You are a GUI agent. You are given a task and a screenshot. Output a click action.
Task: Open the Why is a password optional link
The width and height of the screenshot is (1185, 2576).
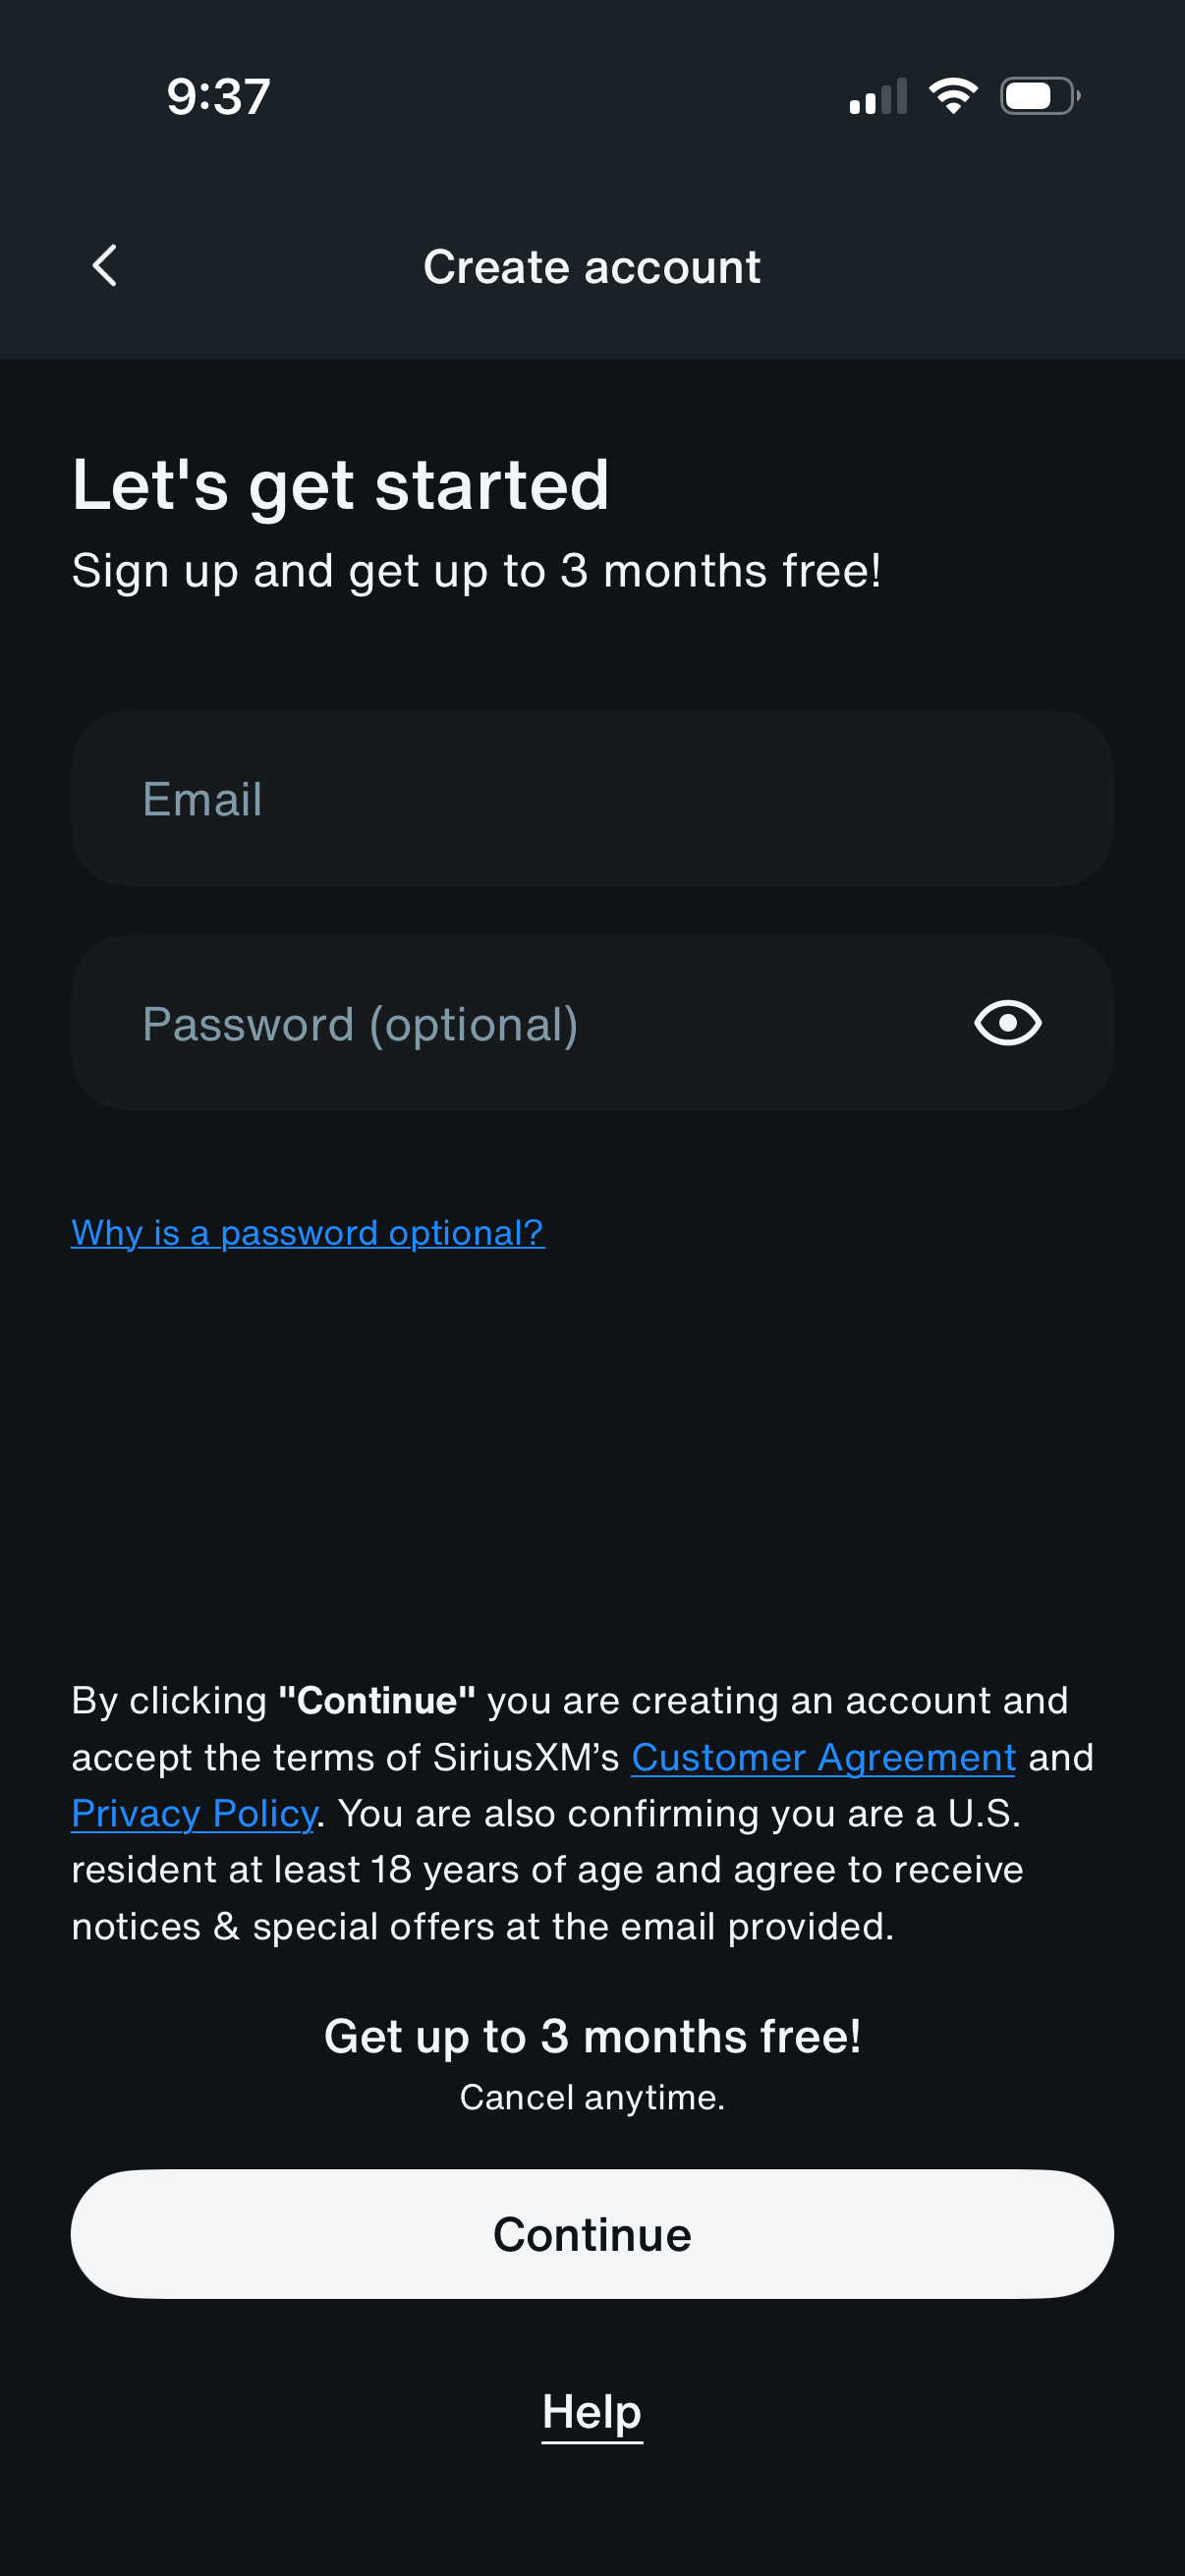(x=307, y=1232)
